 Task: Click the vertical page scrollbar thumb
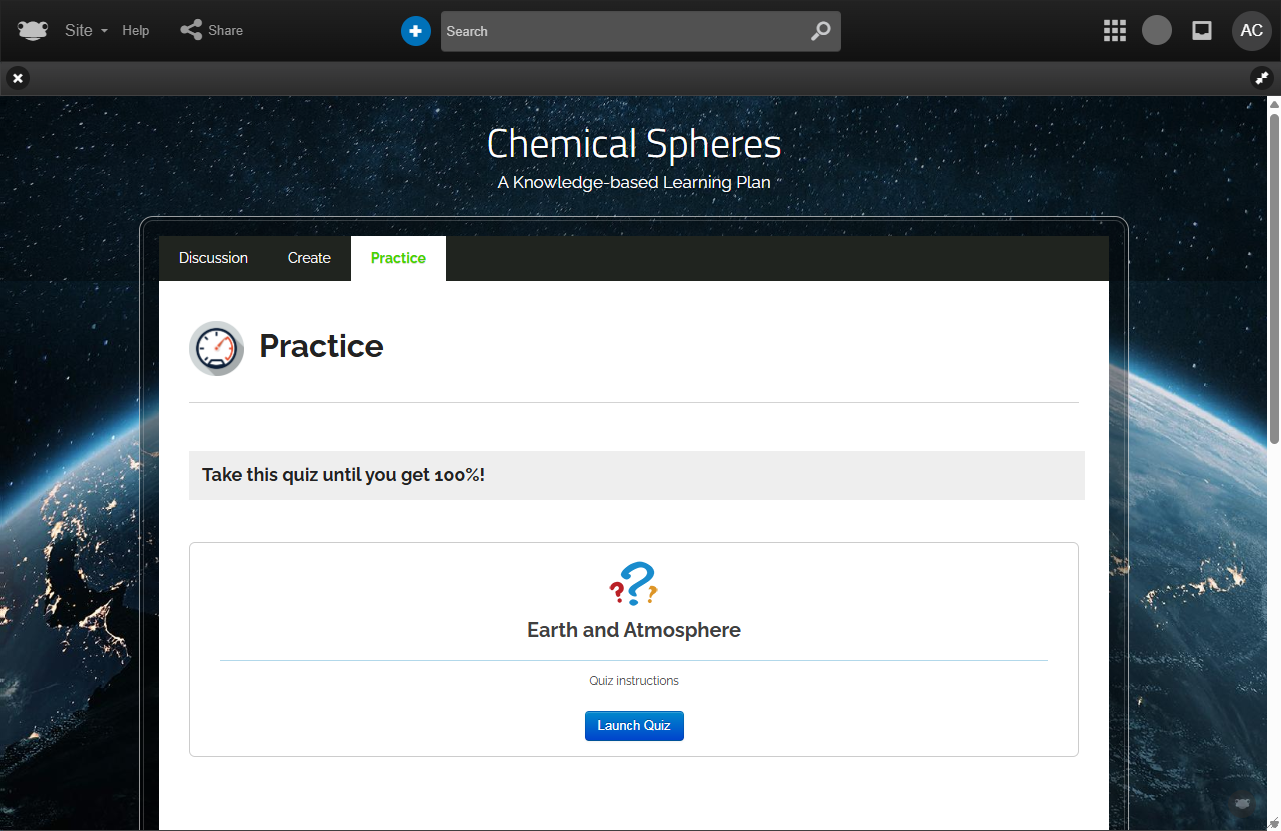1274,270
